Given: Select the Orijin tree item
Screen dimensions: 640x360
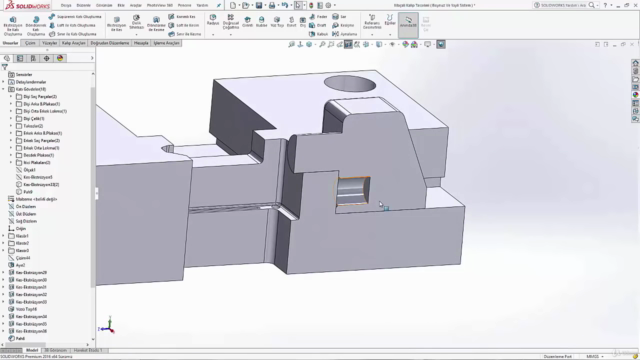Looking at the screenshot, I should point(20,229).
